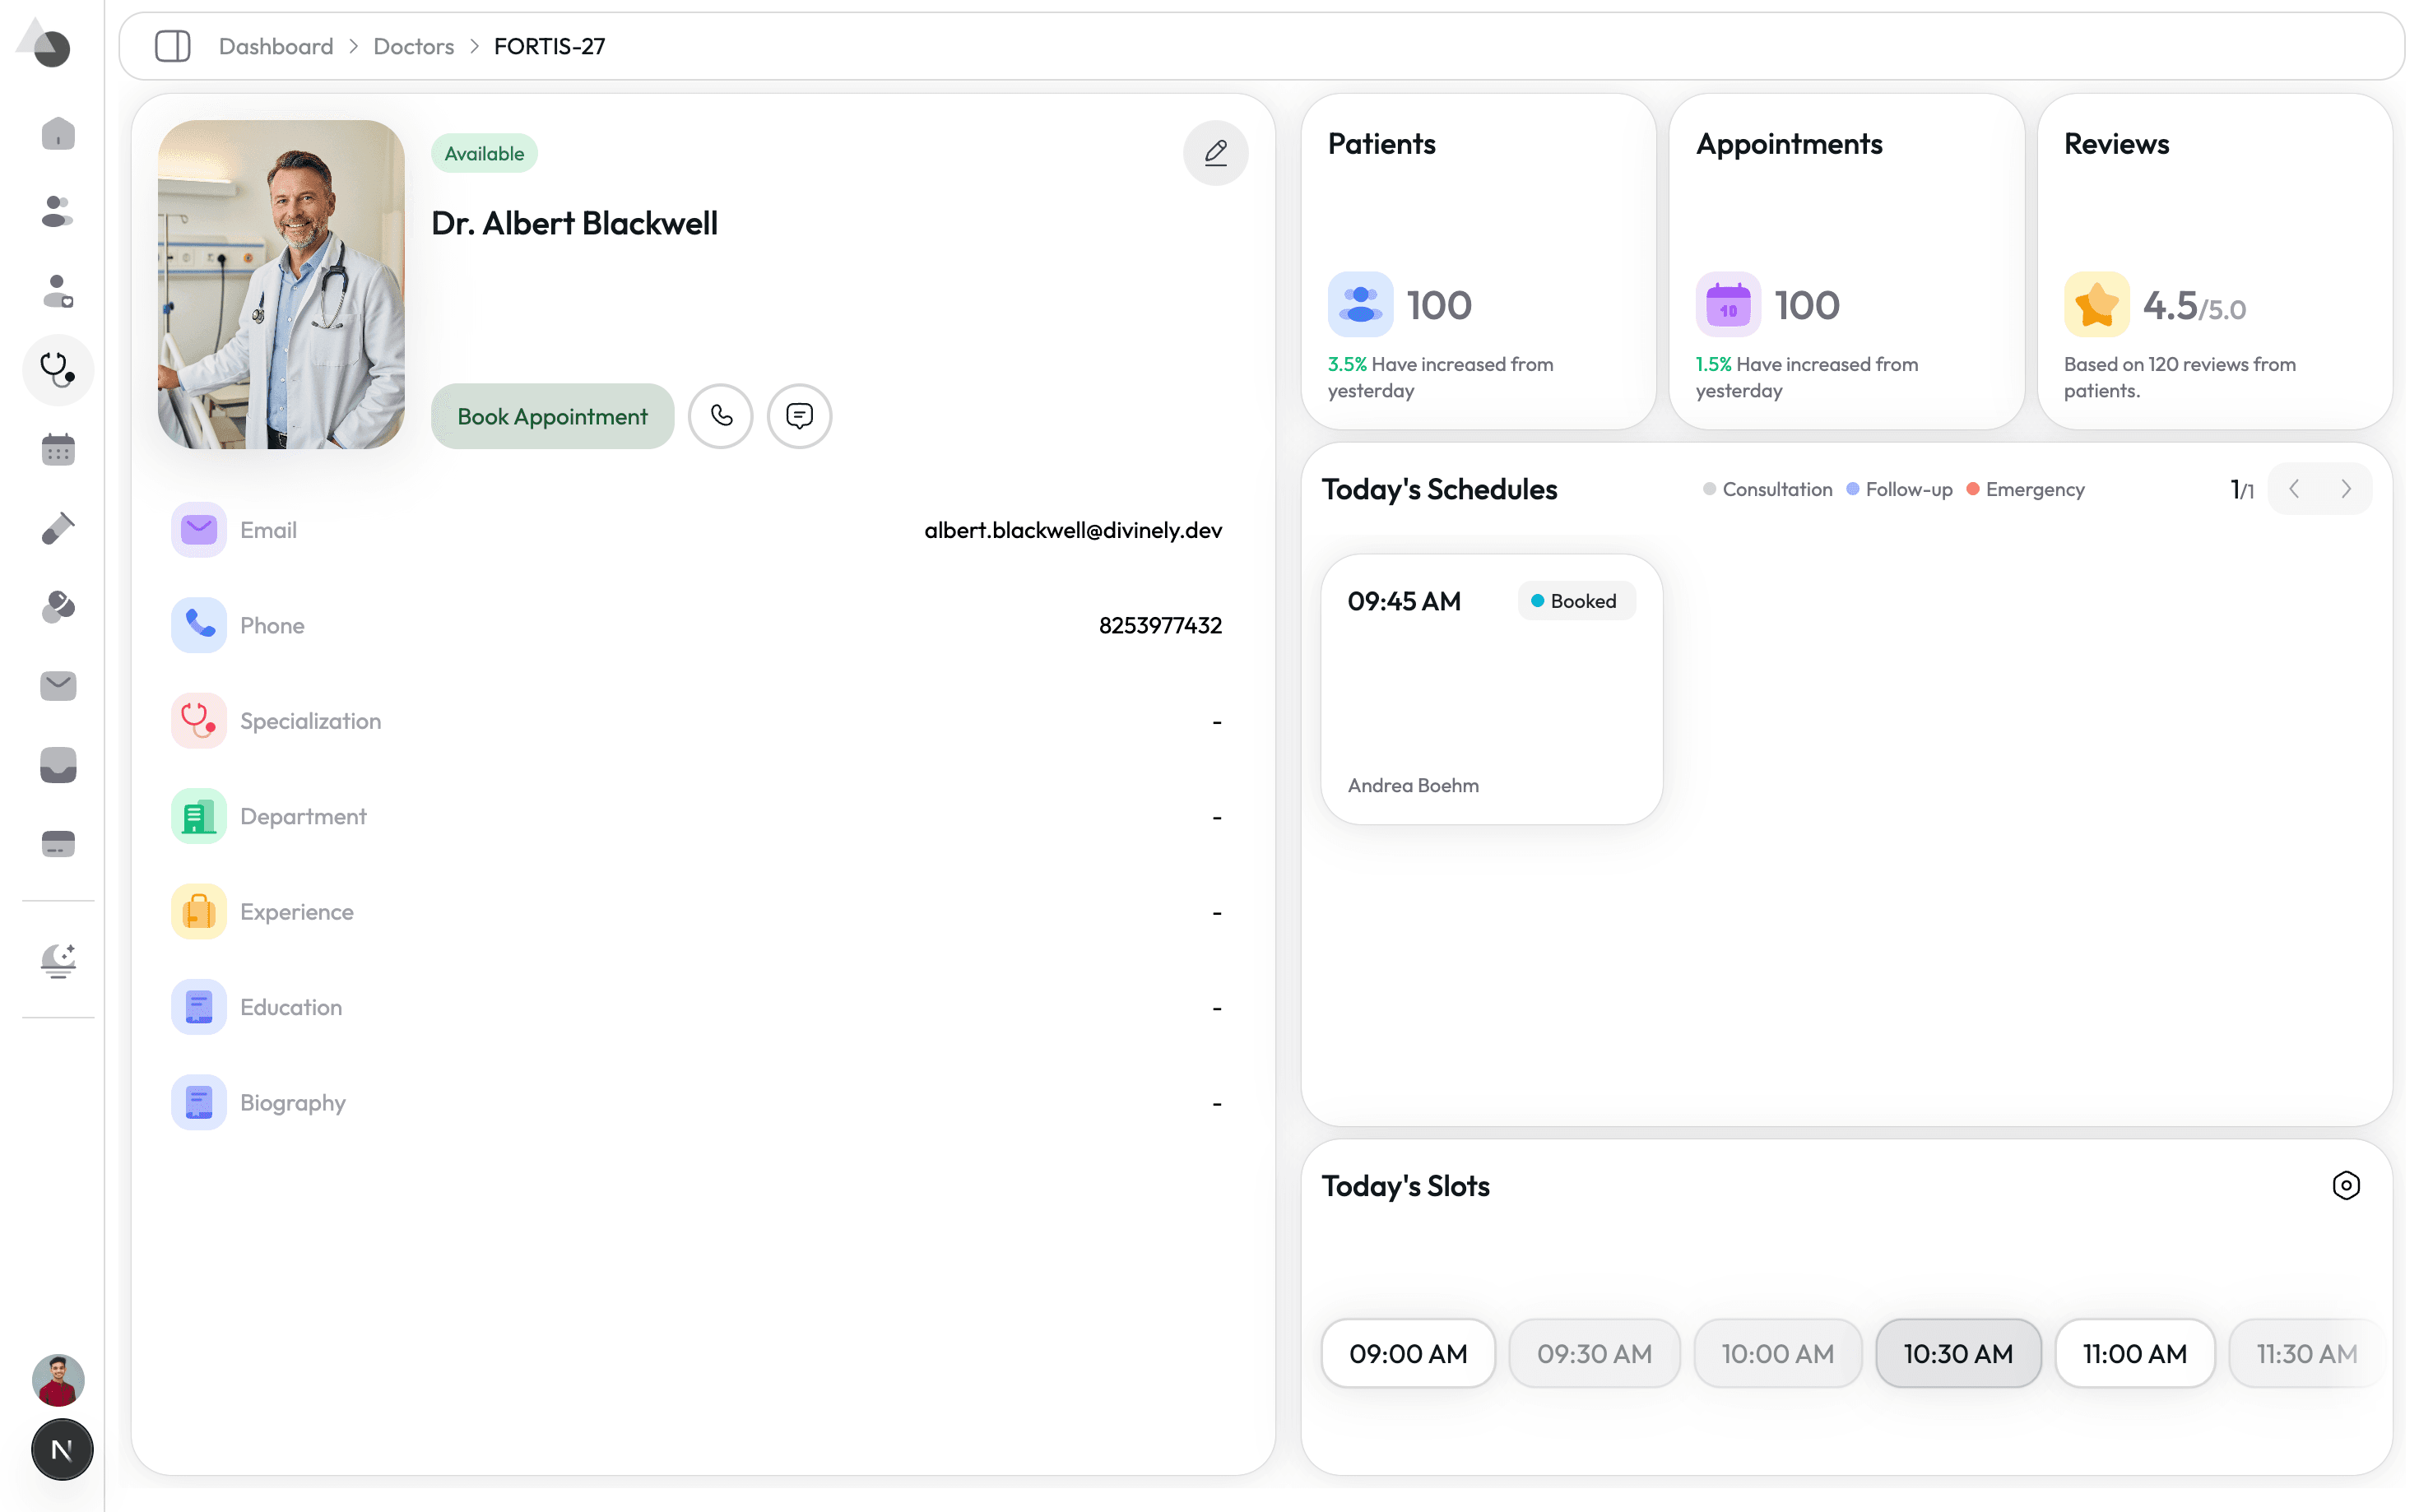Click the Book Appointment button
Viewport: 2419px width, 1512px height.
[x=552, y=416]
